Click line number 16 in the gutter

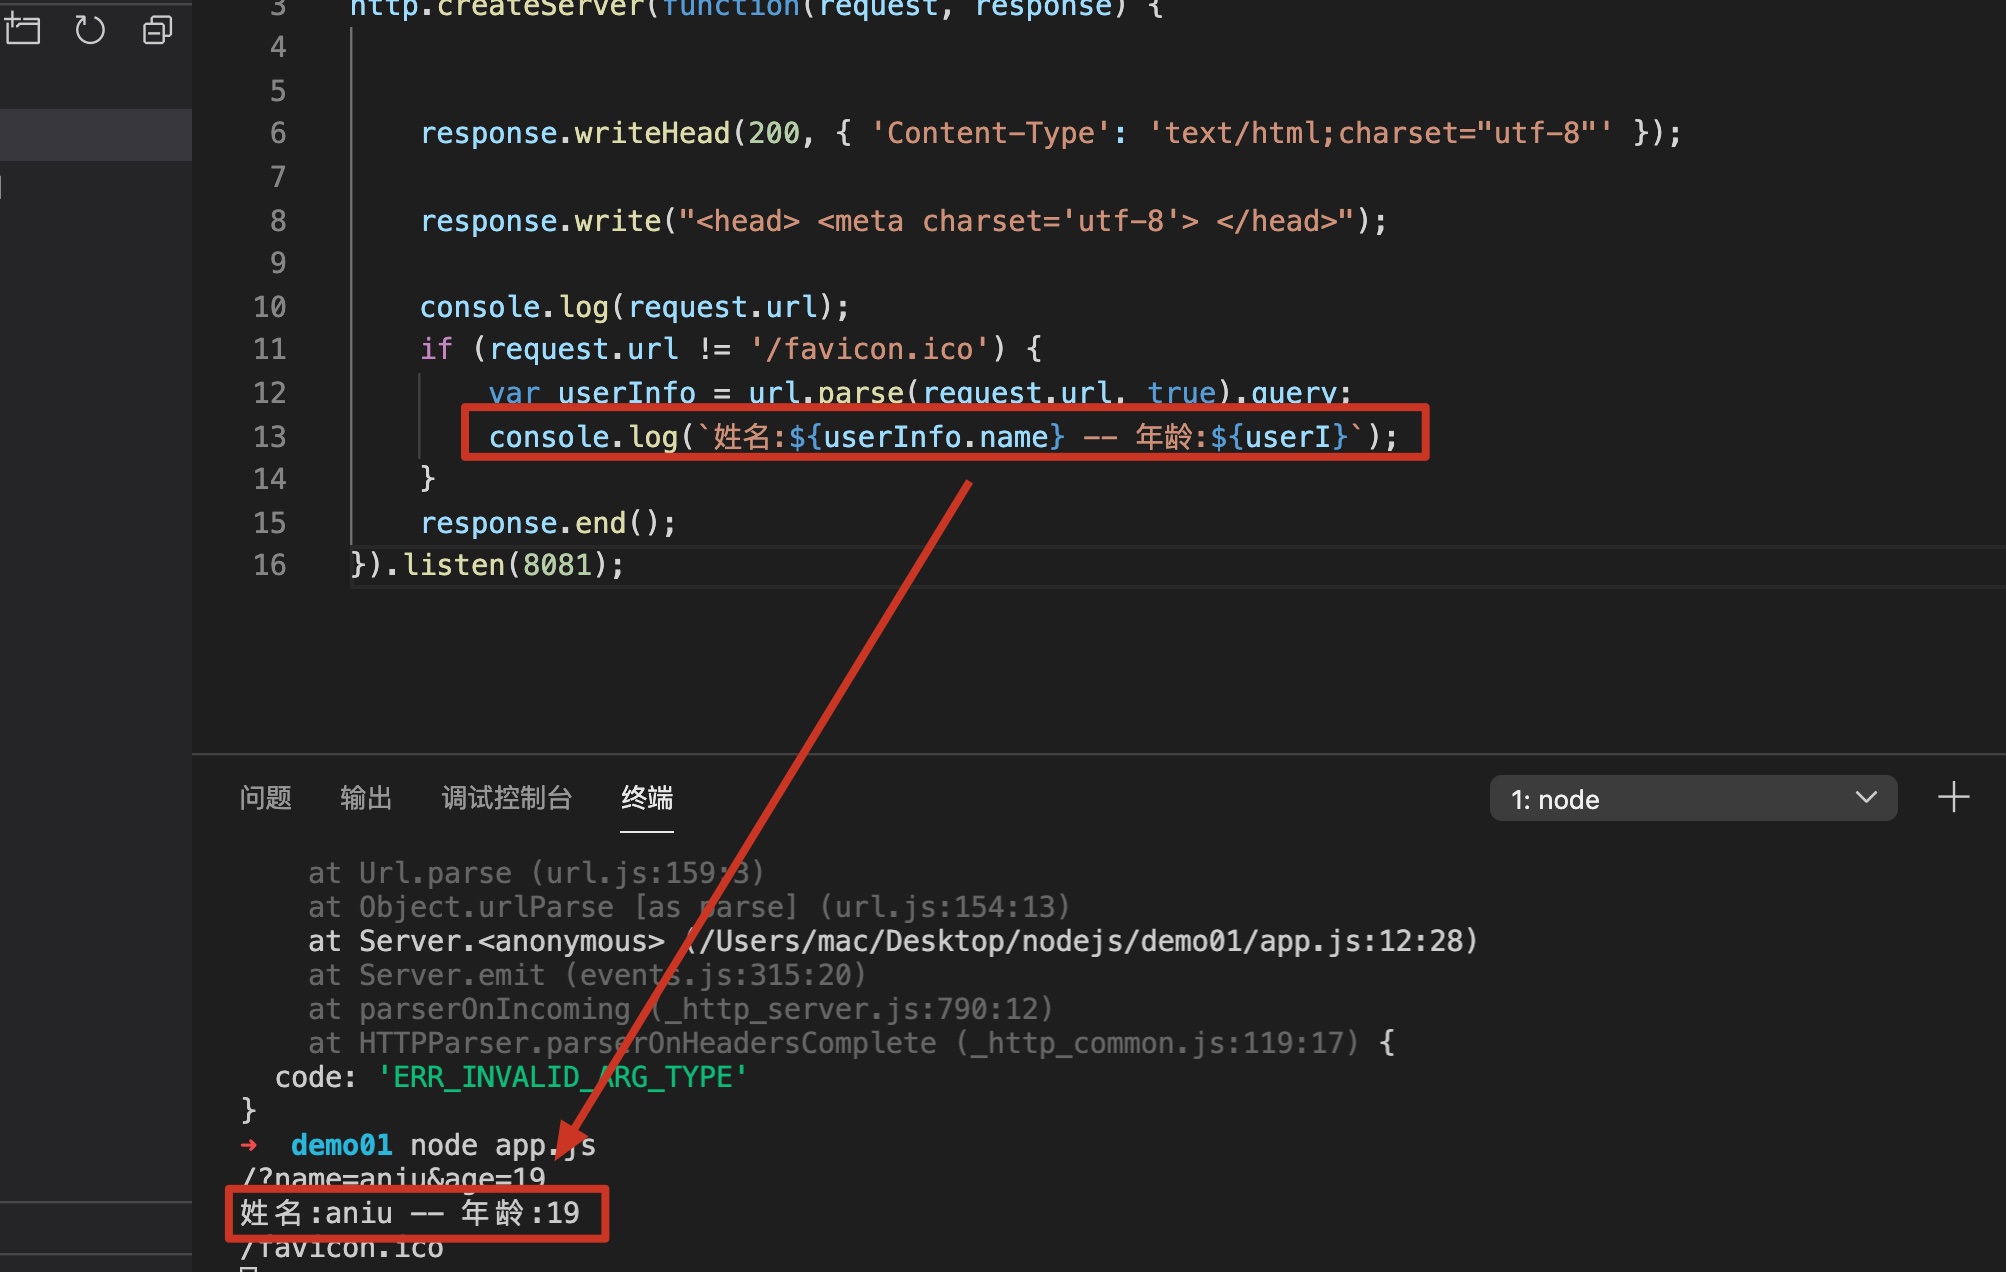[269, 565]
